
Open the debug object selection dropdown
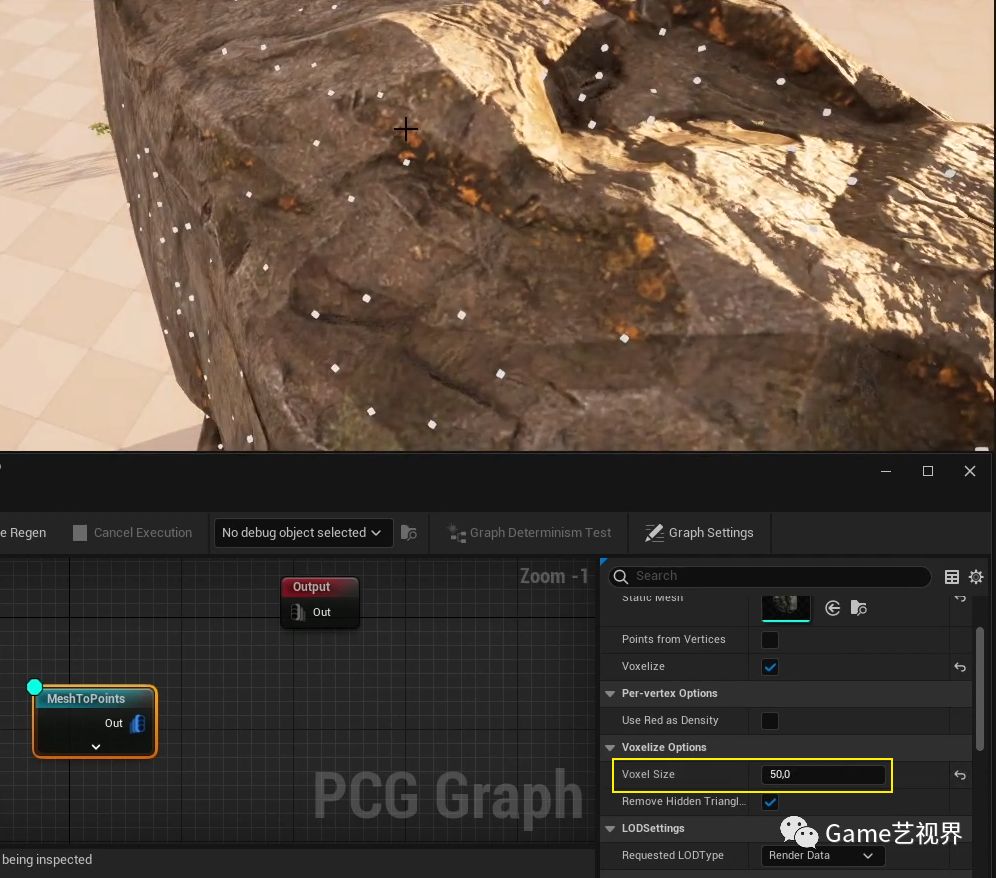point(302,533)
